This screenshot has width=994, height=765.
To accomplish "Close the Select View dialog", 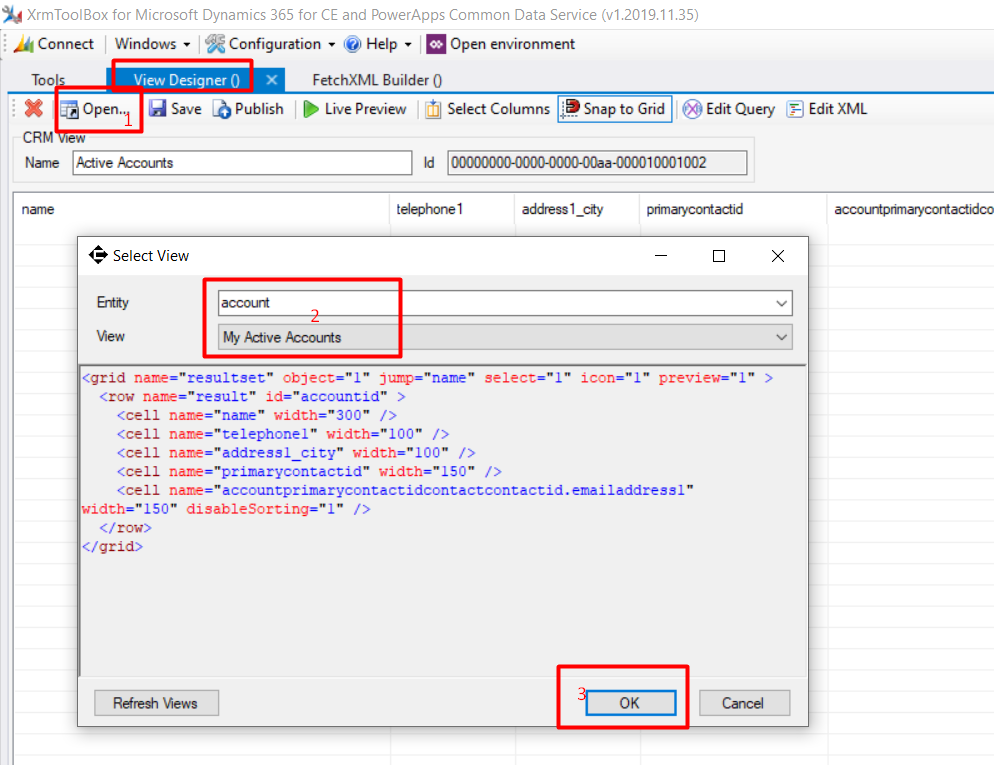I will coord(778,256).
